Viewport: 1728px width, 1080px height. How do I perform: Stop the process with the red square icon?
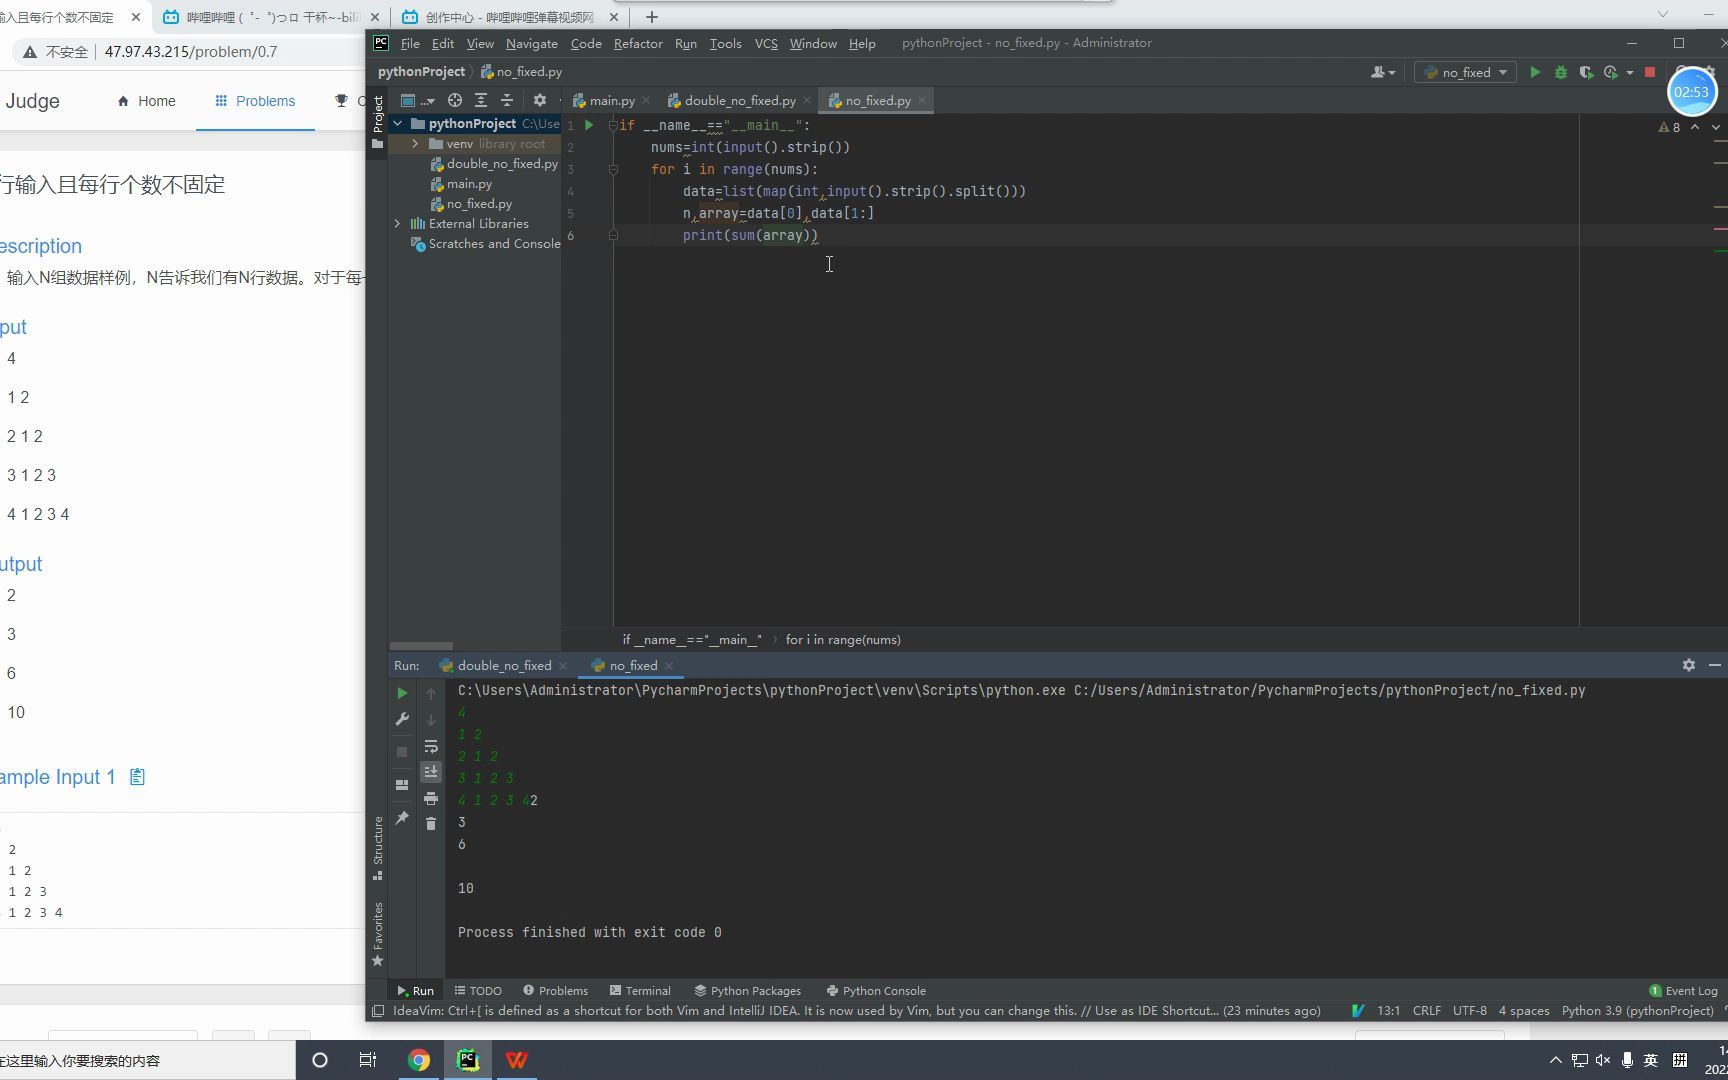(1650, 72)
